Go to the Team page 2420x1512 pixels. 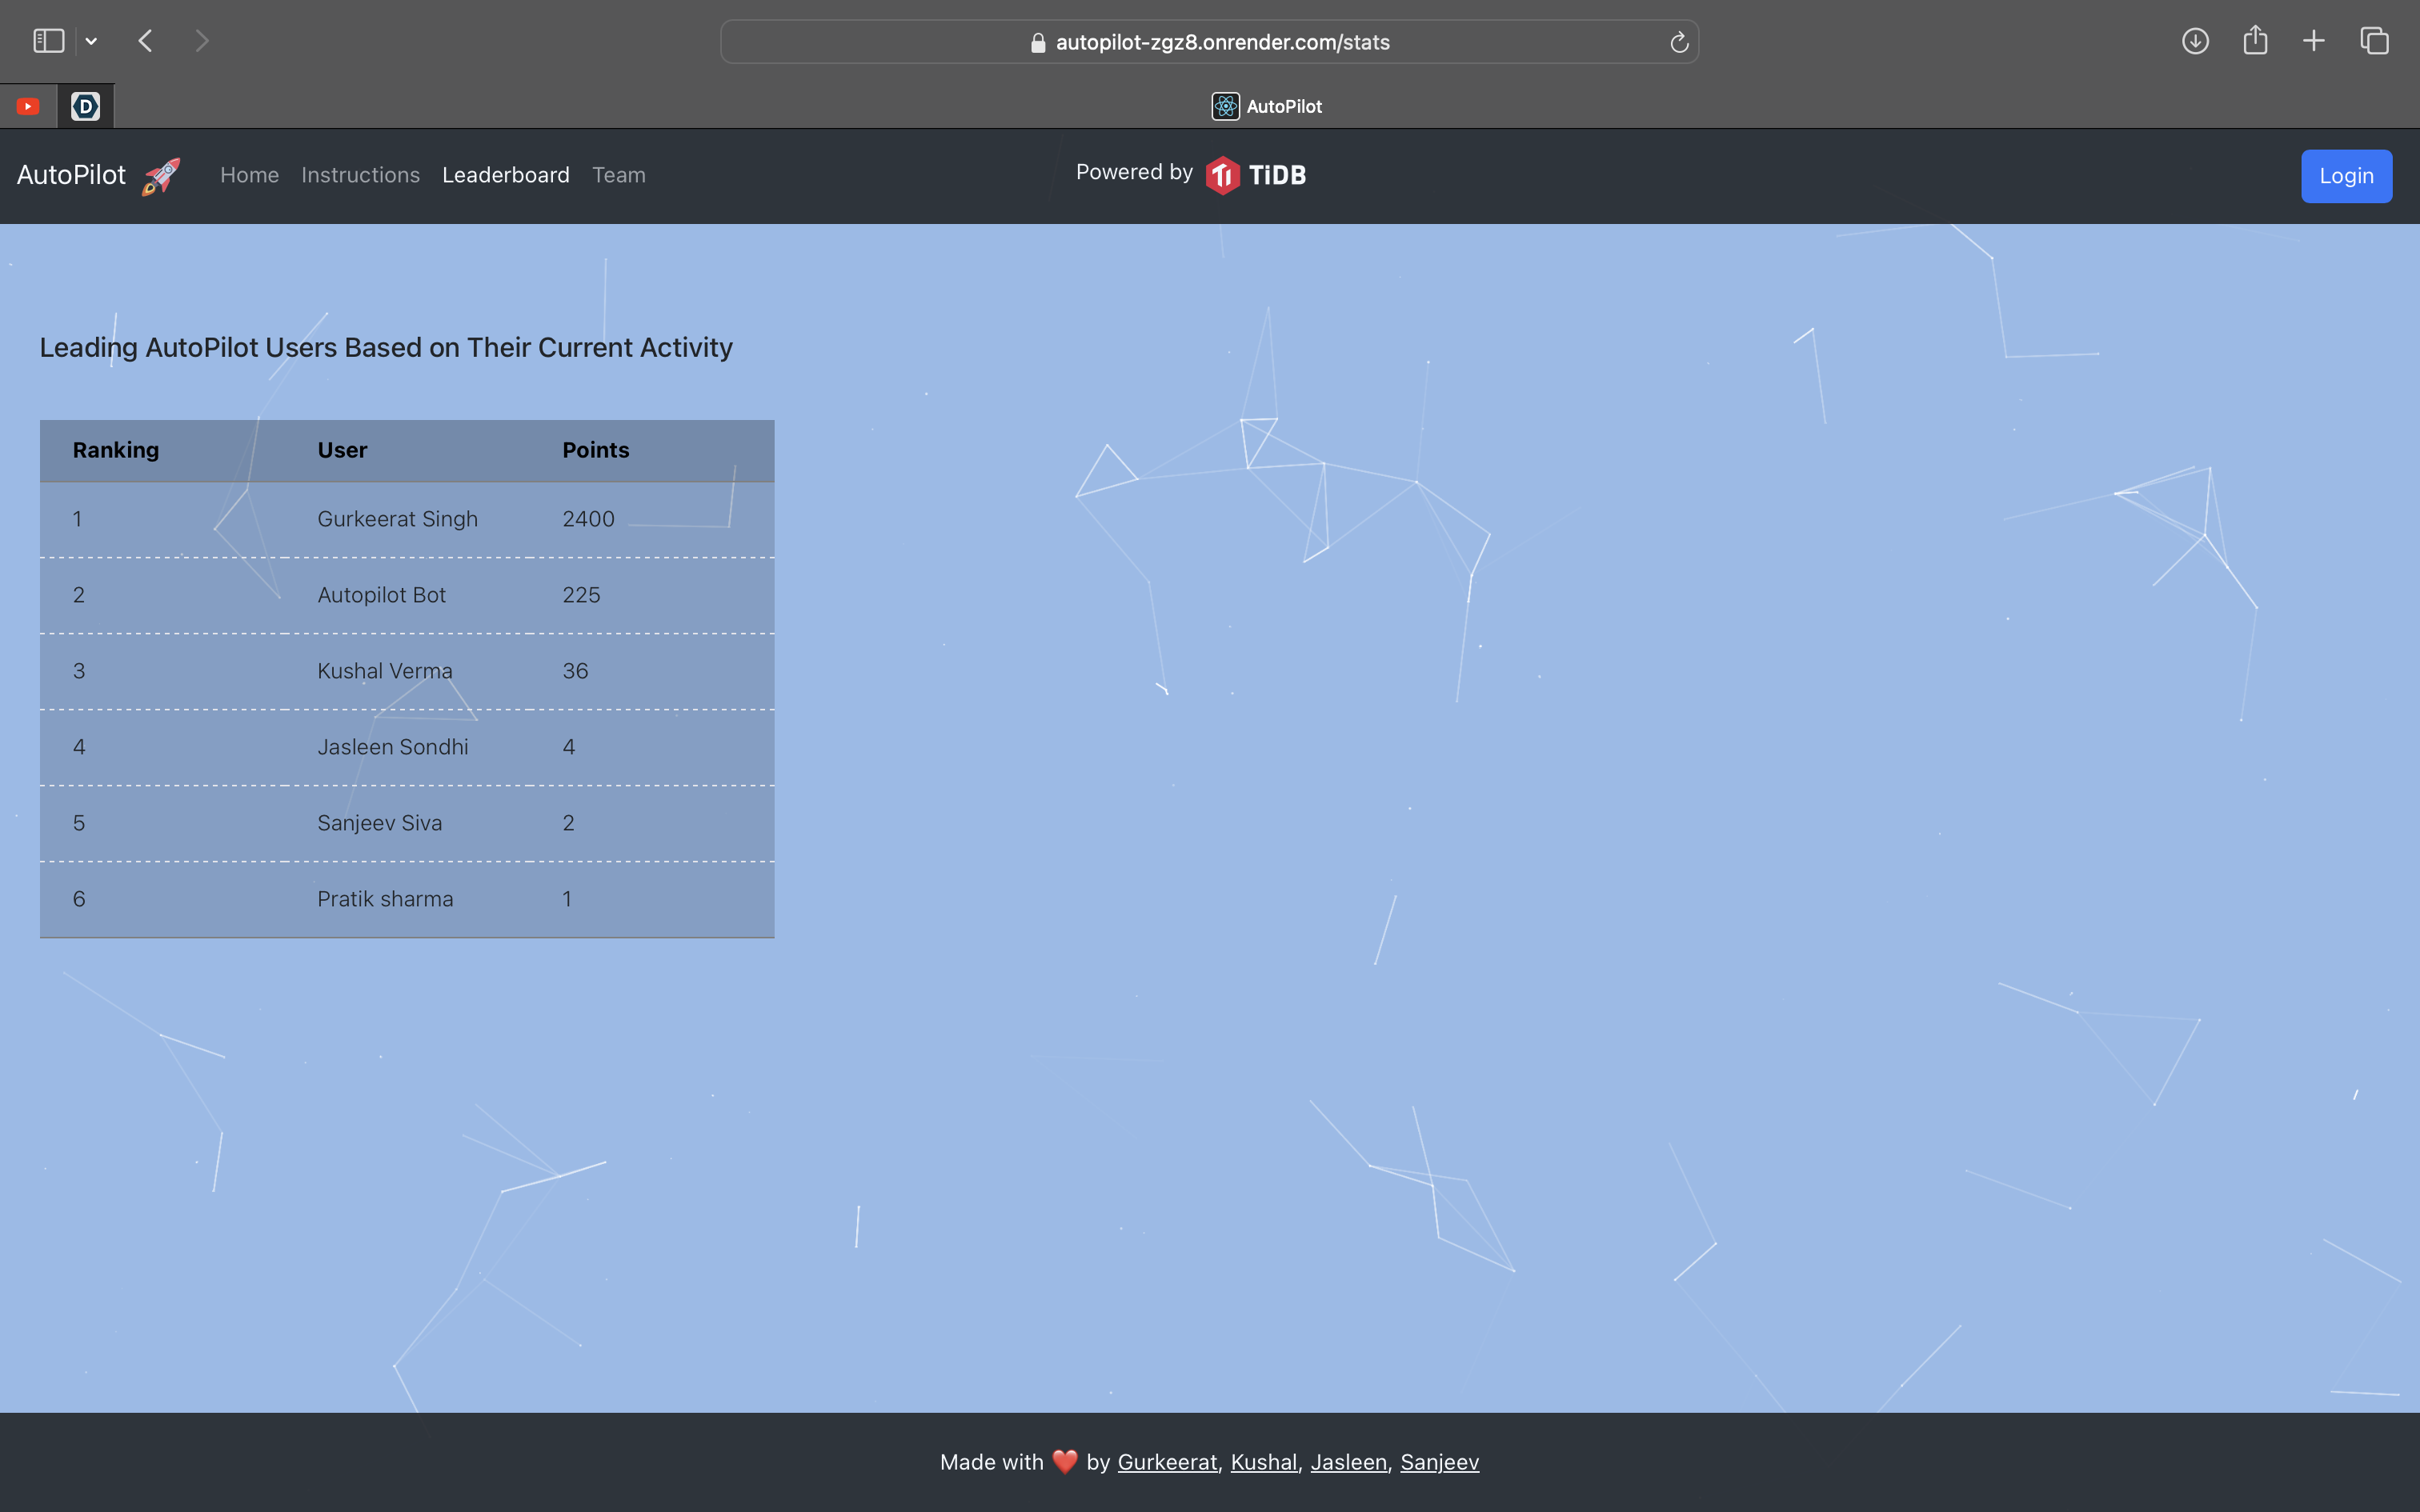[618, 175]
